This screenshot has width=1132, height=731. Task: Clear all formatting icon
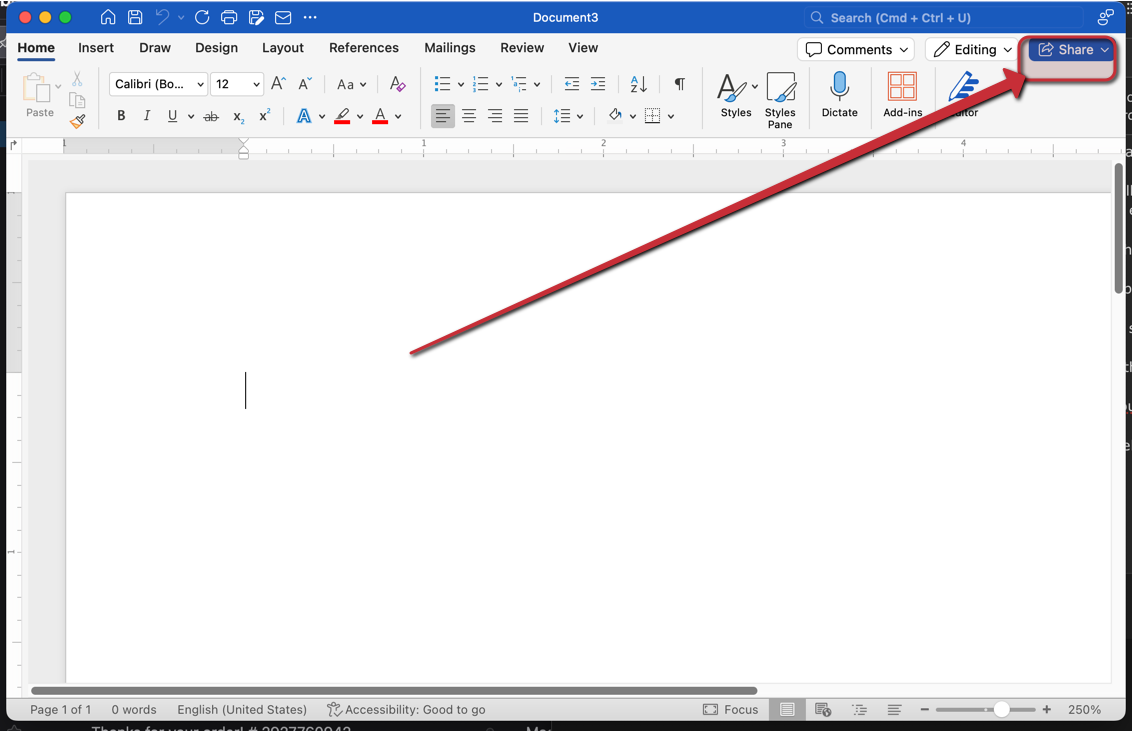(397, 84)
